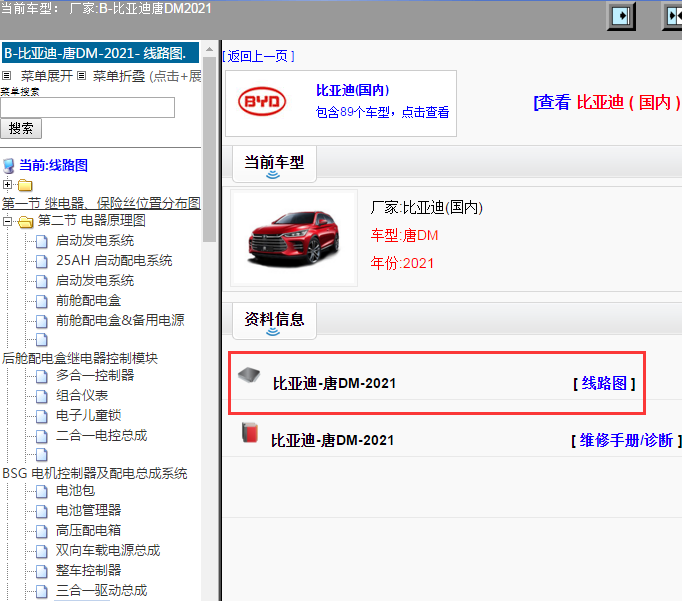The image size is (682, 601).
Task: Open 第一节 继电器、保险丝位置分布图 tree item
Action: (101, 203)
